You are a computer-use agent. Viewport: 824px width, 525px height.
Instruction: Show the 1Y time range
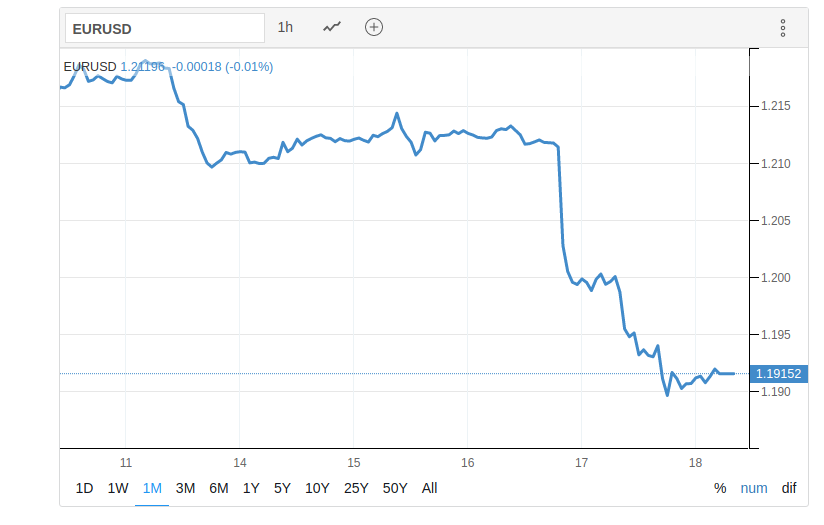[x=251, y=488]
